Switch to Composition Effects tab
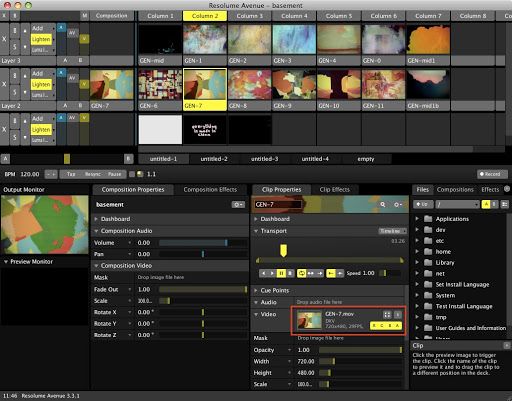 point(210,190)
